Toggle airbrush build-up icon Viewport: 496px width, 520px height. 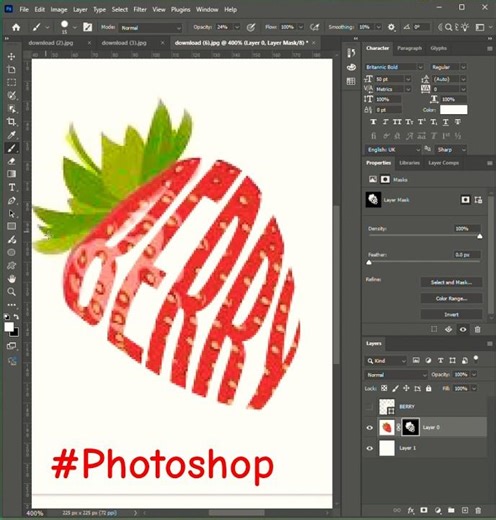point(314,27)
